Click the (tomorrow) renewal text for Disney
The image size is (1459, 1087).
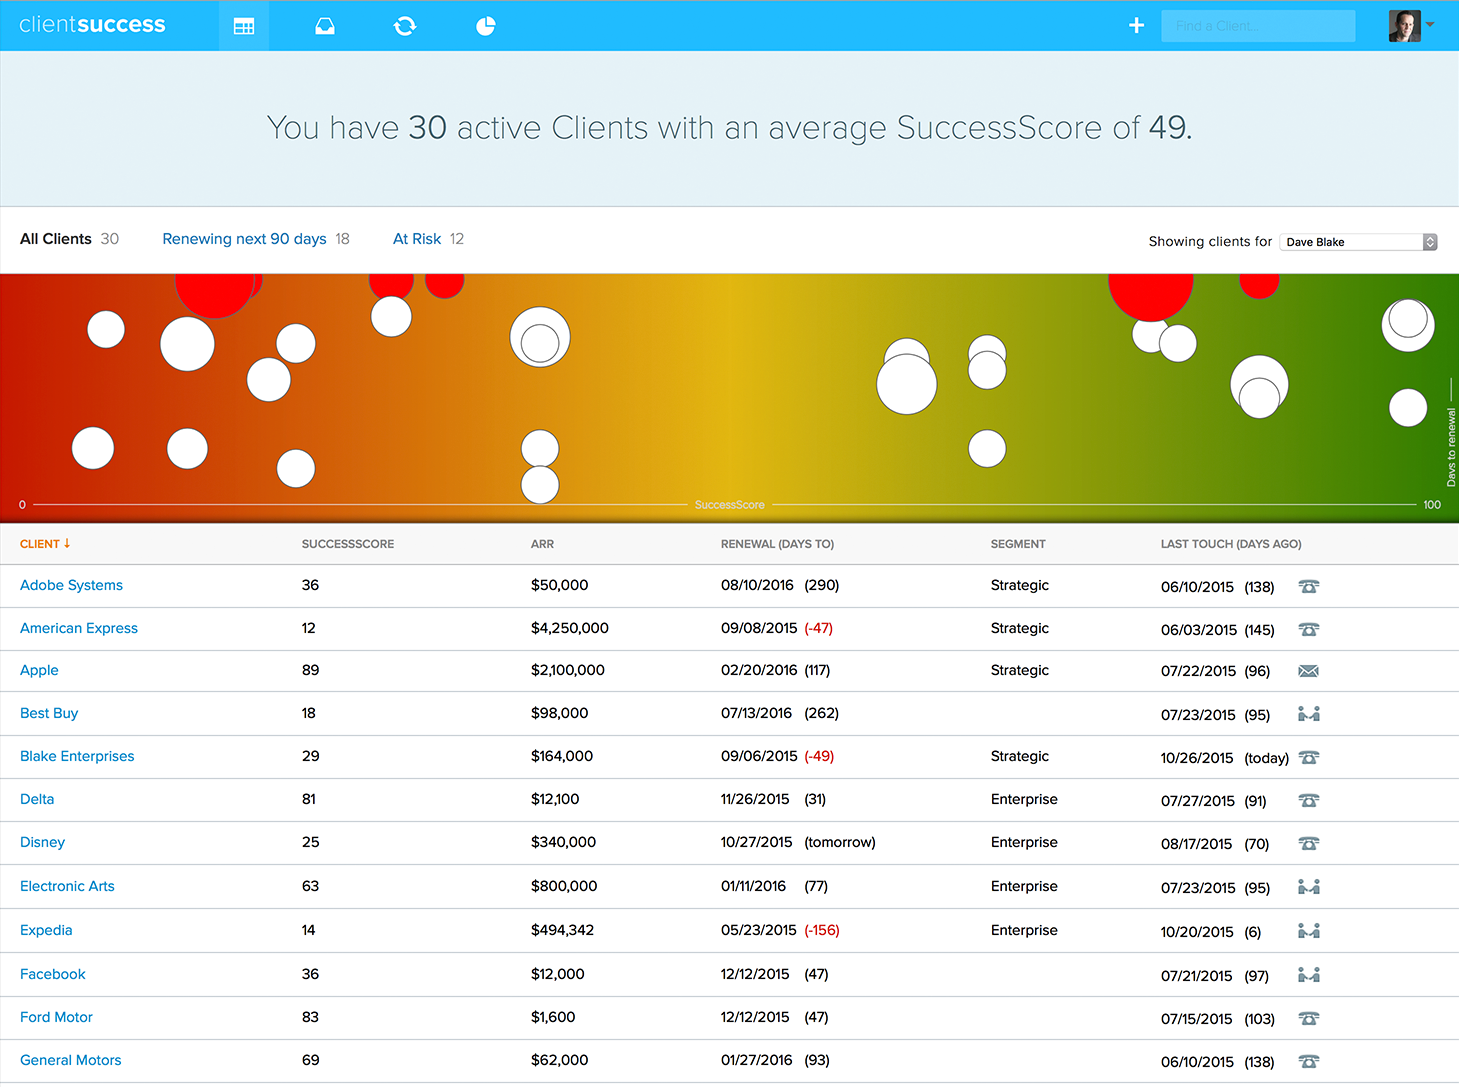pyautogui.click(x=840, y=842)
